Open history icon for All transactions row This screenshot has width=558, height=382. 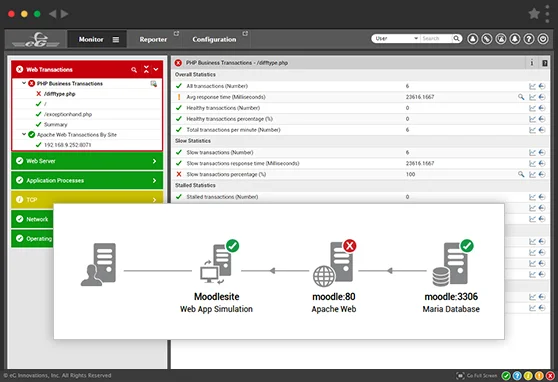(542, 86)
